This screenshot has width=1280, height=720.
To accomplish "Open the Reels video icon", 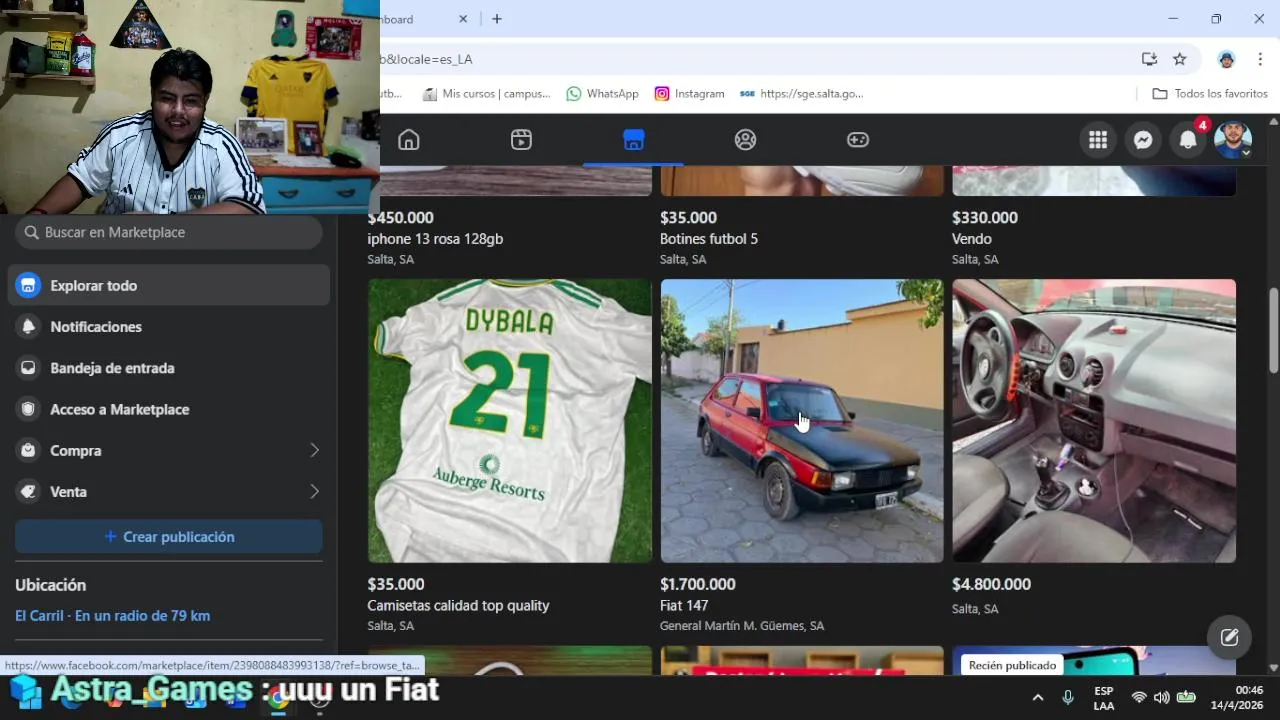I will pyautogui.click(x=521, y=140).
